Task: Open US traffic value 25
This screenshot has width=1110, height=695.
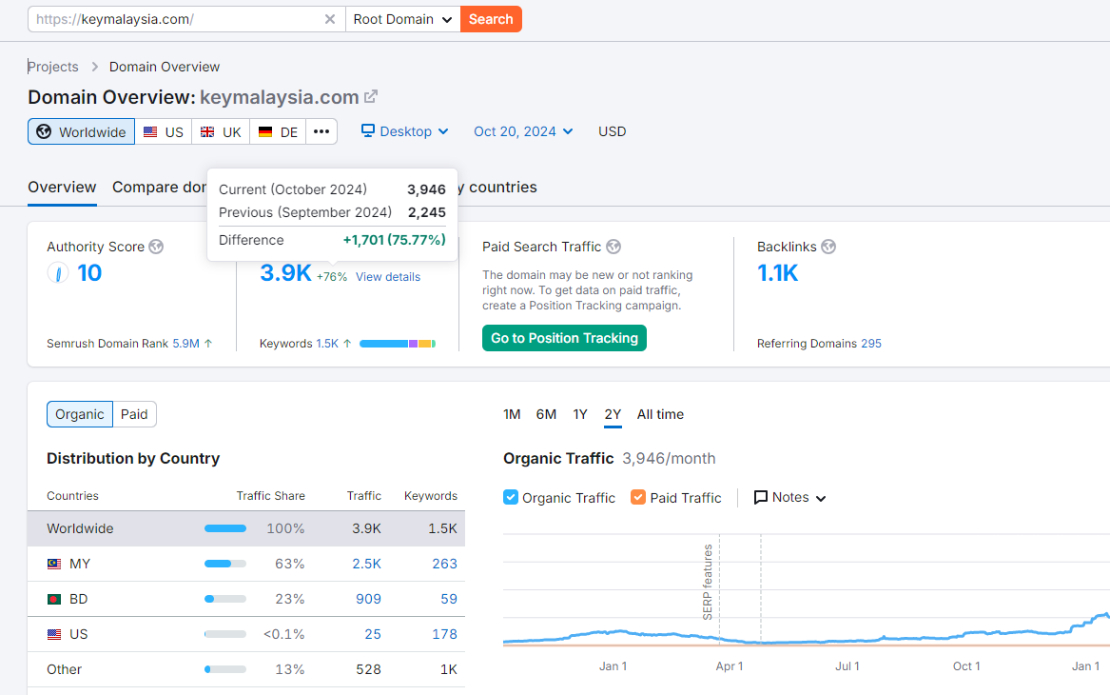Action: click(373, 635)
